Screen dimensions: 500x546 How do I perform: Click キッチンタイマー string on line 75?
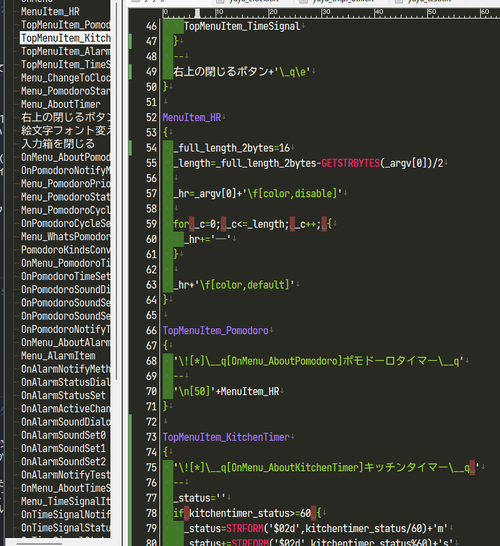pos(405,467)
